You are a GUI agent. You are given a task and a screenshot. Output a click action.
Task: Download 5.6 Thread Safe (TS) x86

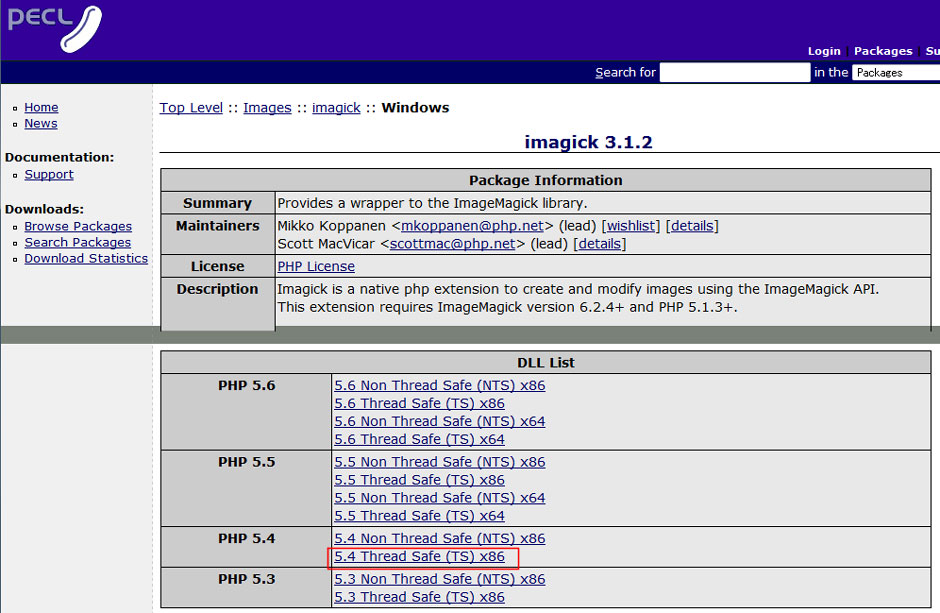click(x=420, y=403)
